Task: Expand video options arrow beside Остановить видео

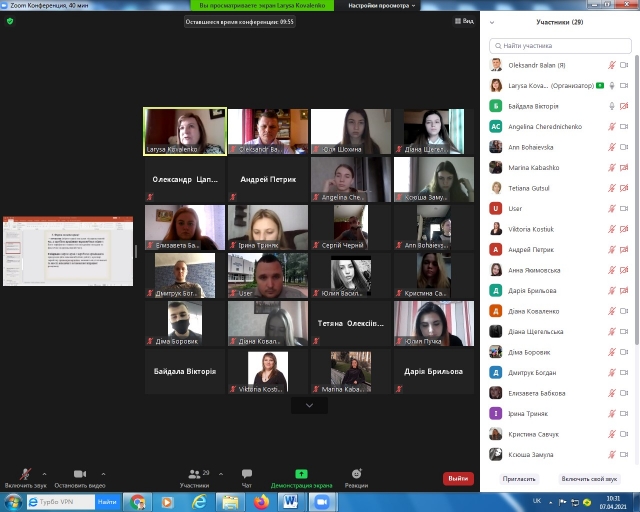Action: [x=103, y=474]
